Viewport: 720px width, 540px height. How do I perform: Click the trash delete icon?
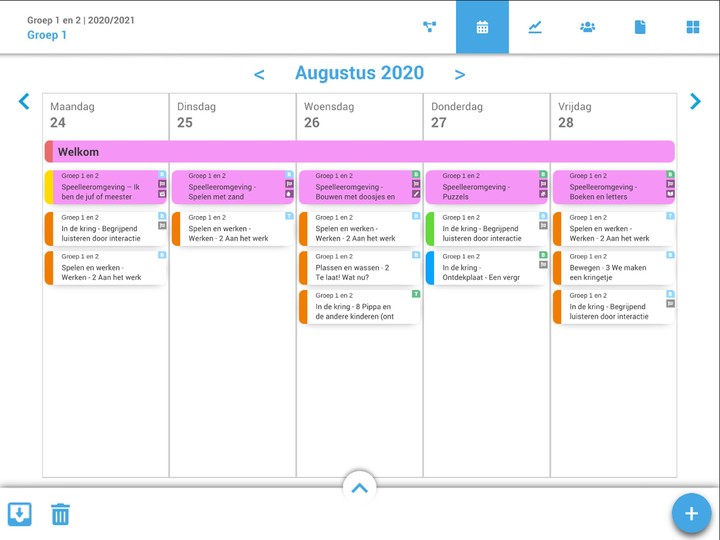coord(61,514)
